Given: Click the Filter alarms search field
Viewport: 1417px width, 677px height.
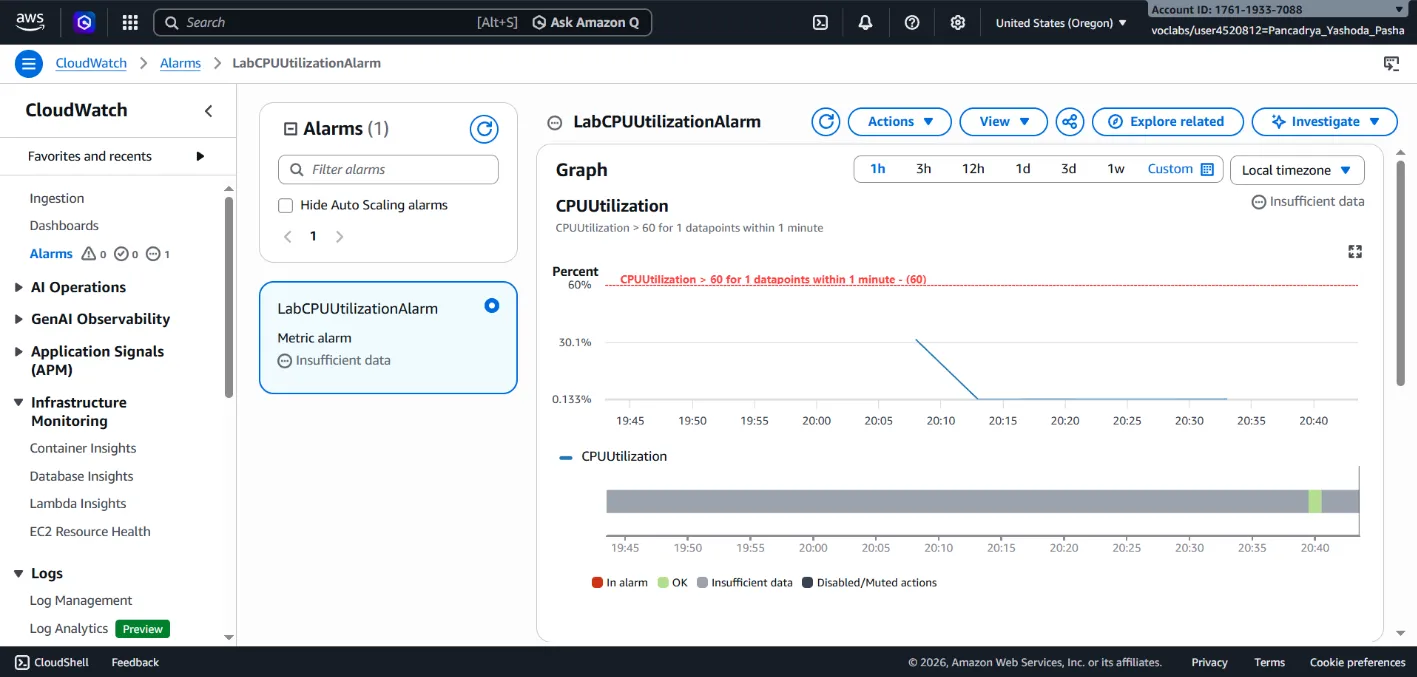Looking at the screenshot, I should click(388, 170).
